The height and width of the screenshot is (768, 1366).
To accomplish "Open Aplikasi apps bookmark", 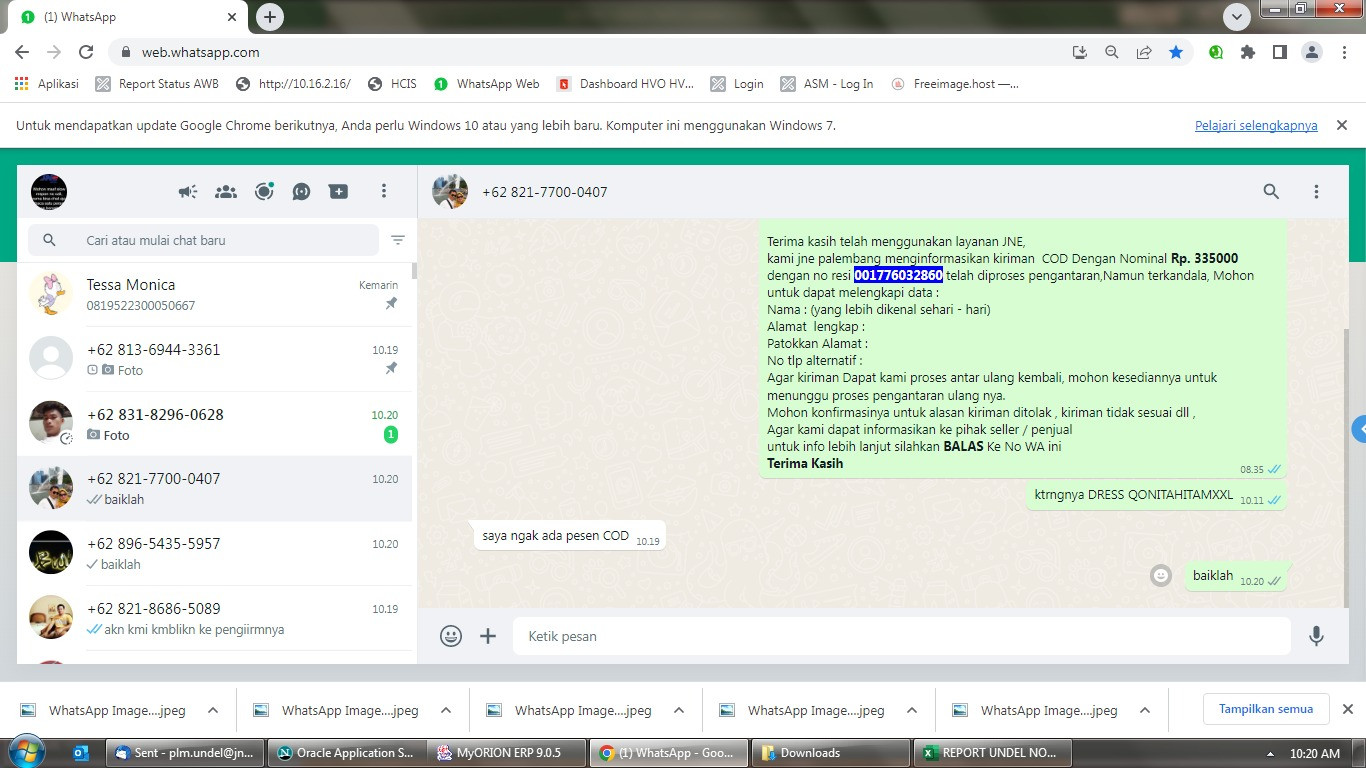I will tap(47, 84).
